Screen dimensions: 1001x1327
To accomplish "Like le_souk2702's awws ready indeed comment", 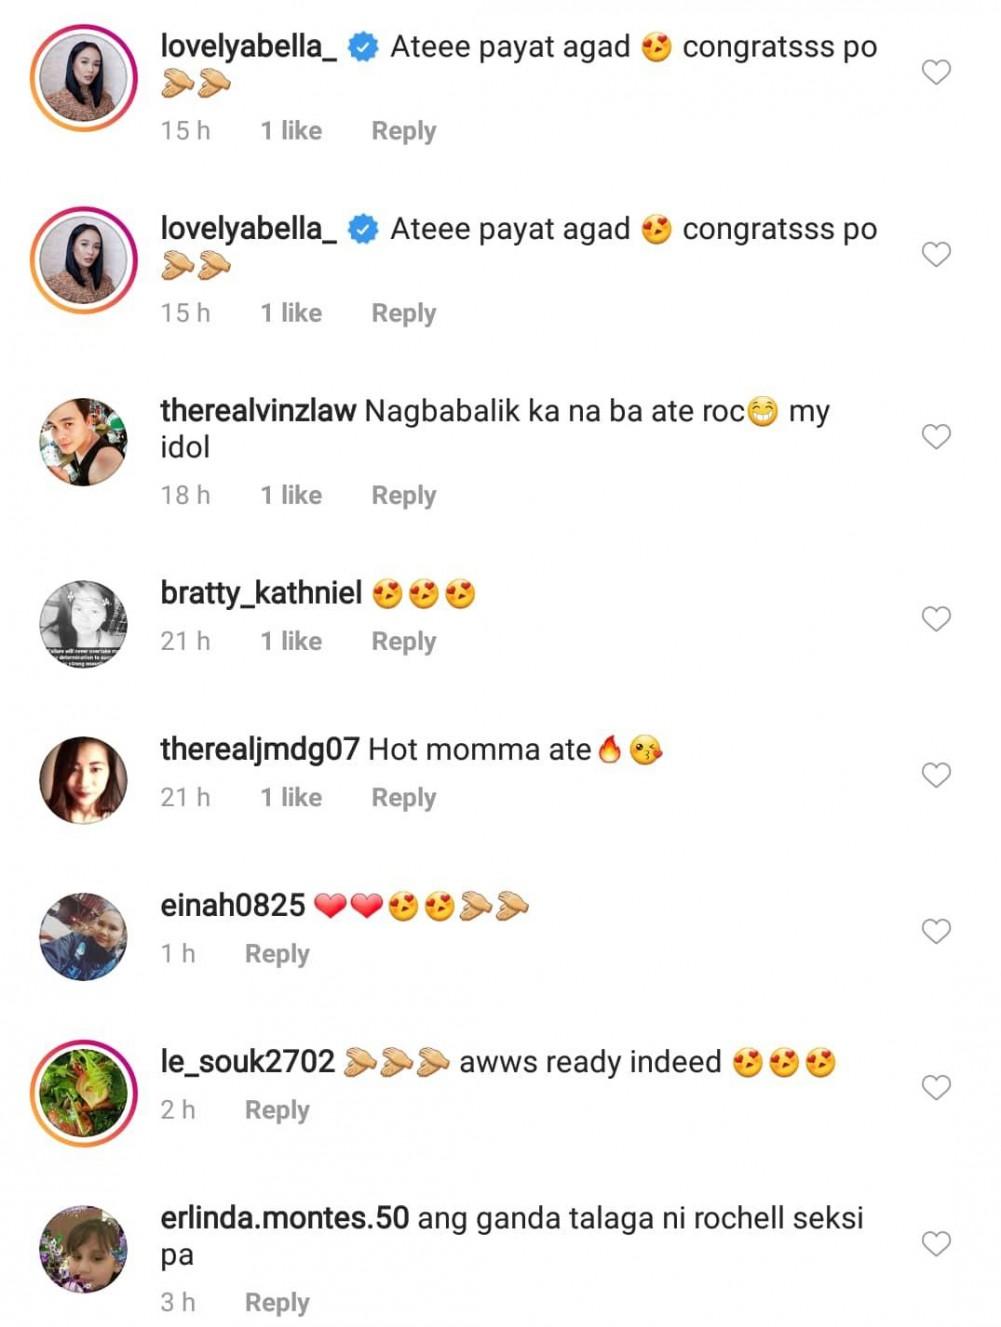I will (x=935, y=1087).
